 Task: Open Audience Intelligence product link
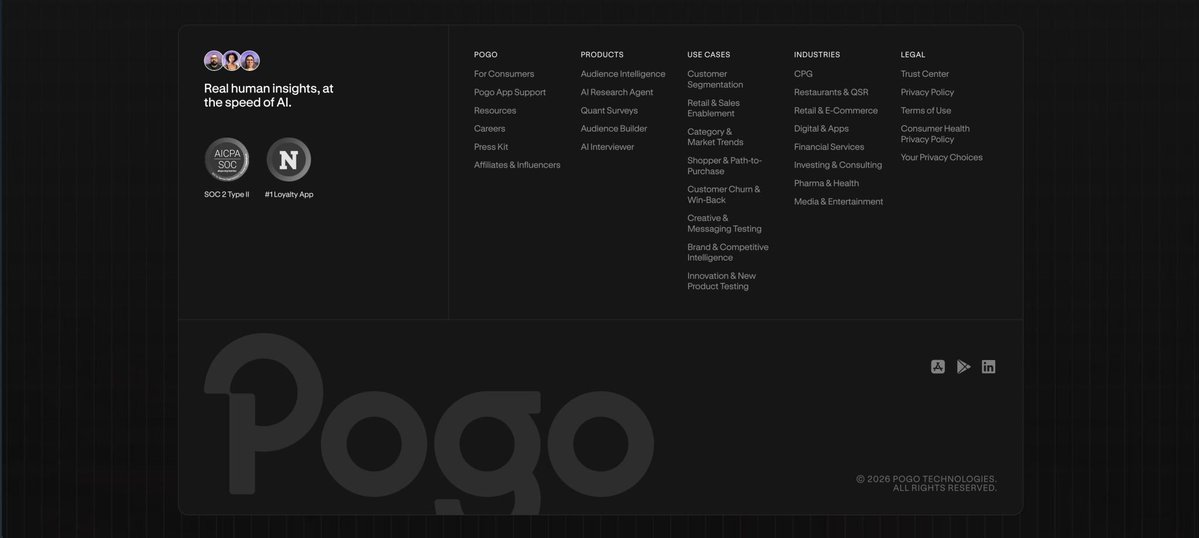(622, 74)
